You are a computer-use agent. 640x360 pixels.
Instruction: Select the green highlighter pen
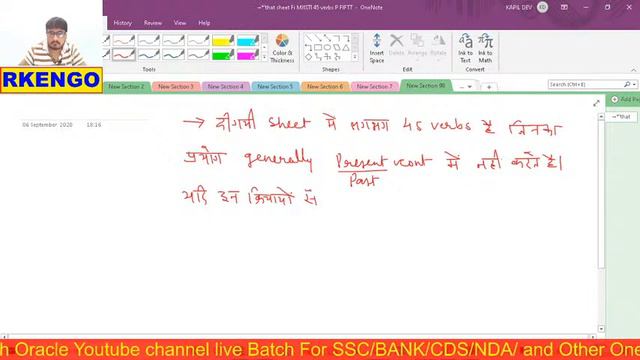[223, 54]
